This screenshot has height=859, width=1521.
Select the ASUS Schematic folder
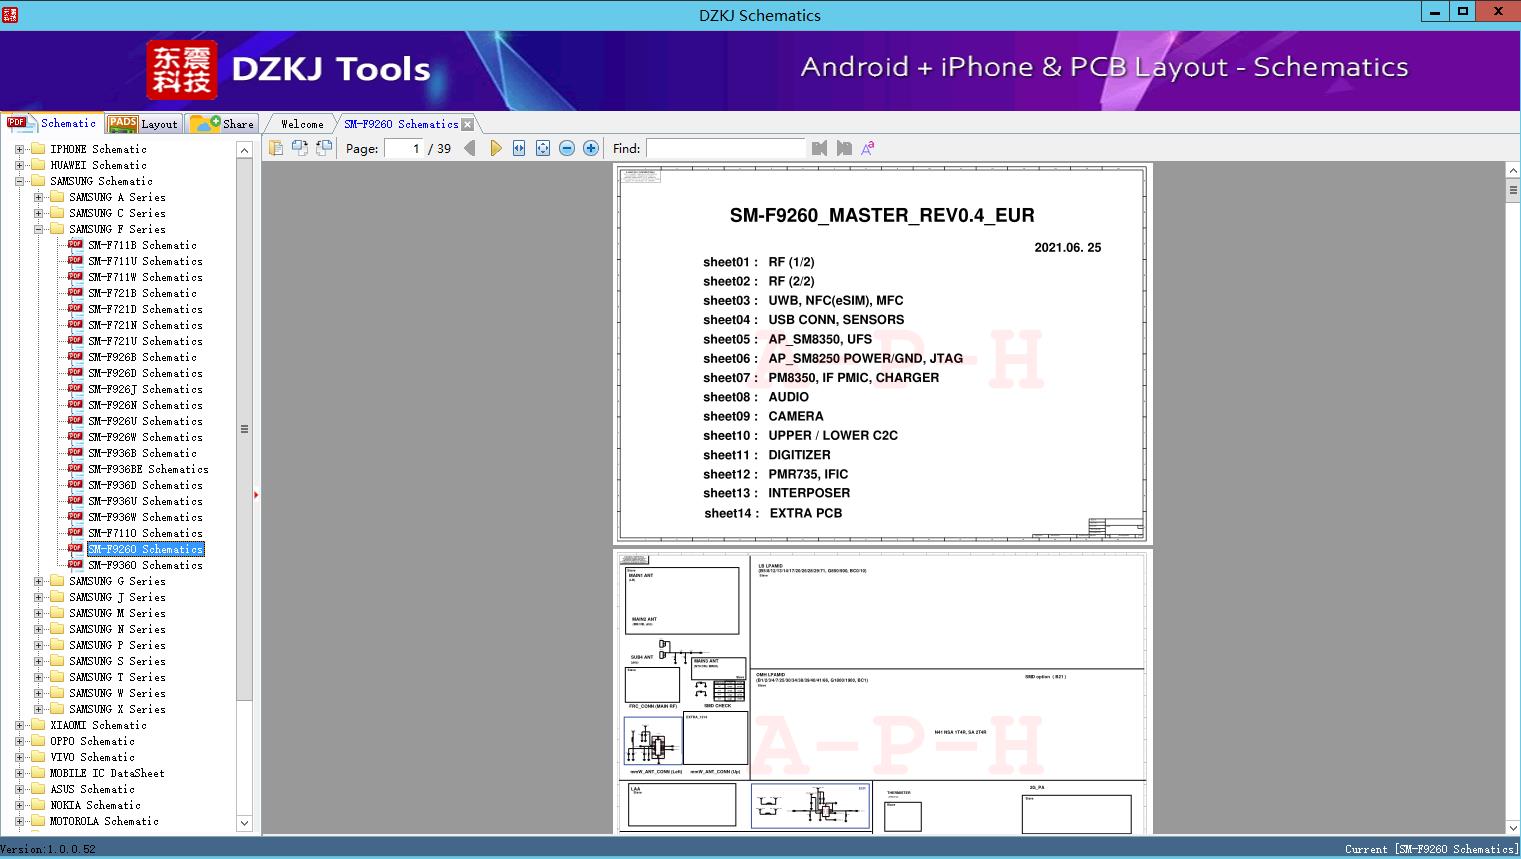tap(92, 789)
